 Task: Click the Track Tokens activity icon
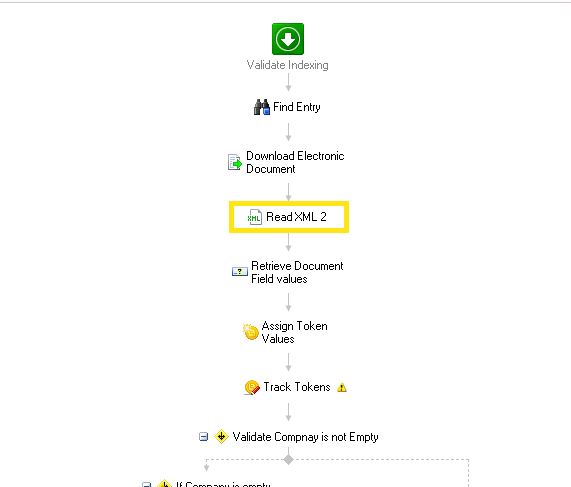point(252,387)
